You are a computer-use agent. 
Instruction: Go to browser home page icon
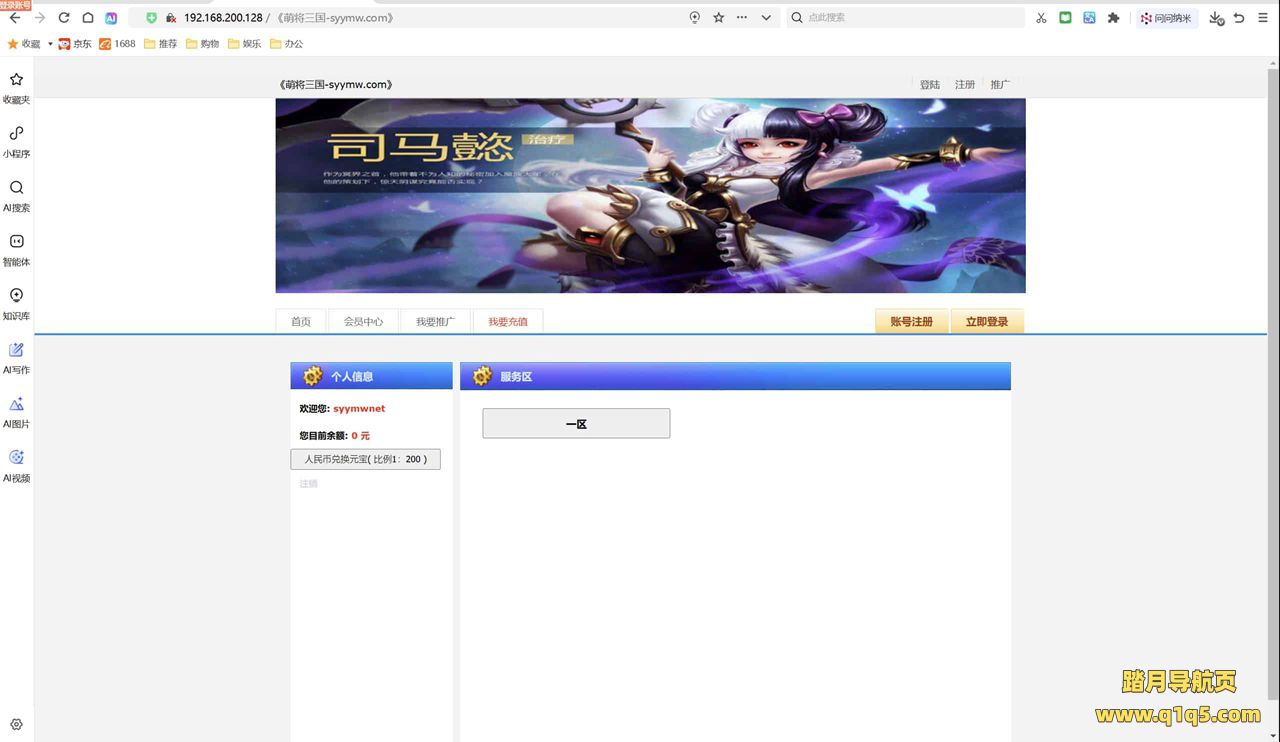[88, 18]
